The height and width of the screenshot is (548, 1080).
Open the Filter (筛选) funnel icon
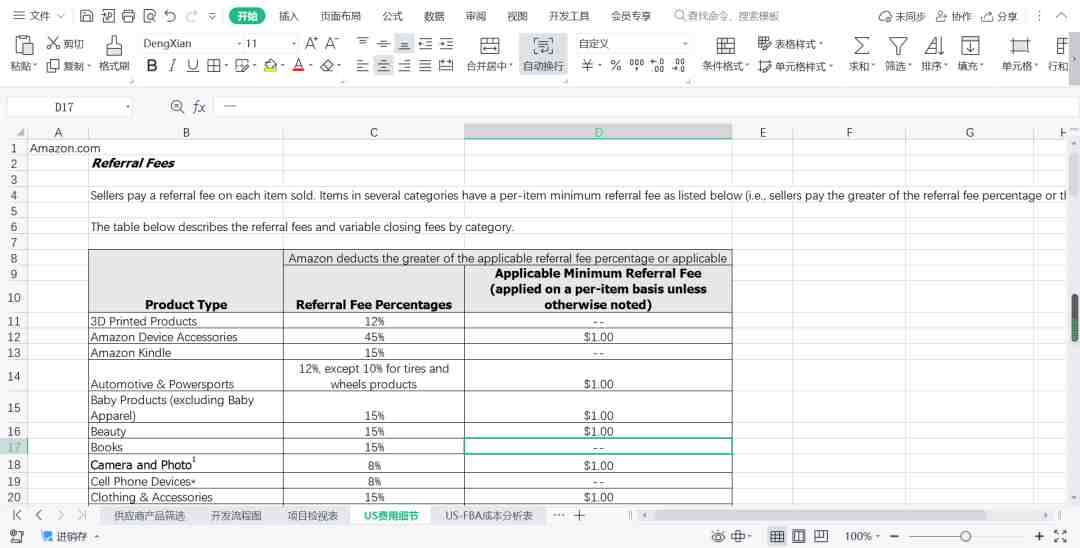click(x=898, y=45)
